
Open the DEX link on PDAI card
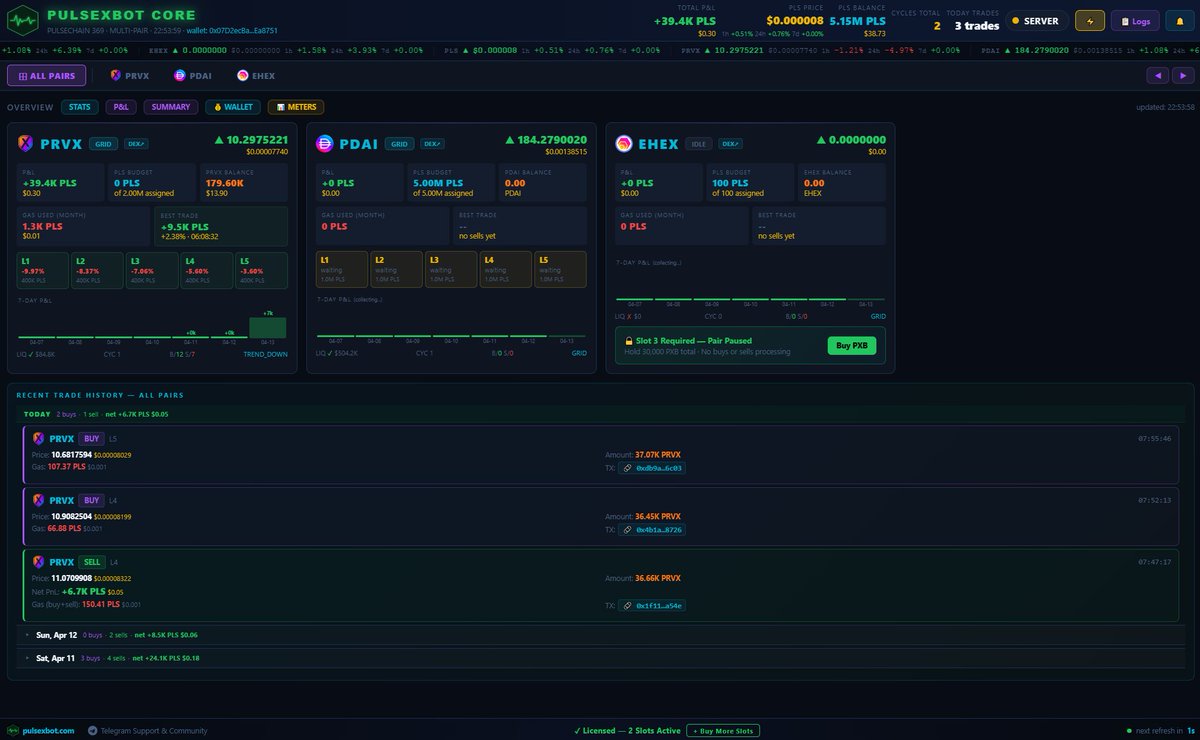pyautogui.click(x=430, y=144)
